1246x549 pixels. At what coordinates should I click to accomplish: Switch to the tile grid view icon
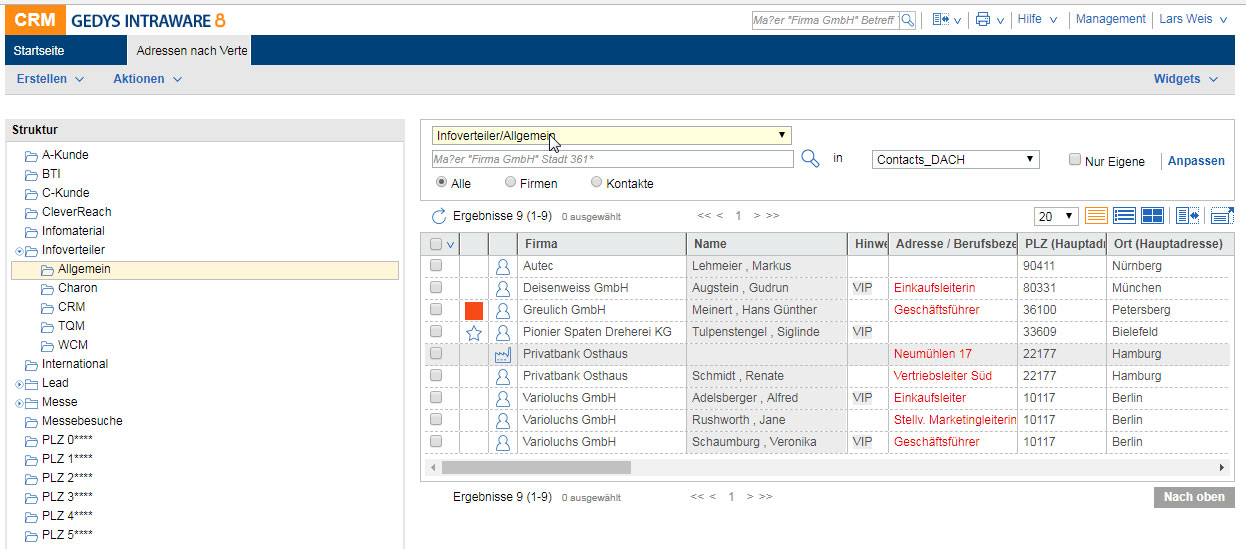[1152, 216]
